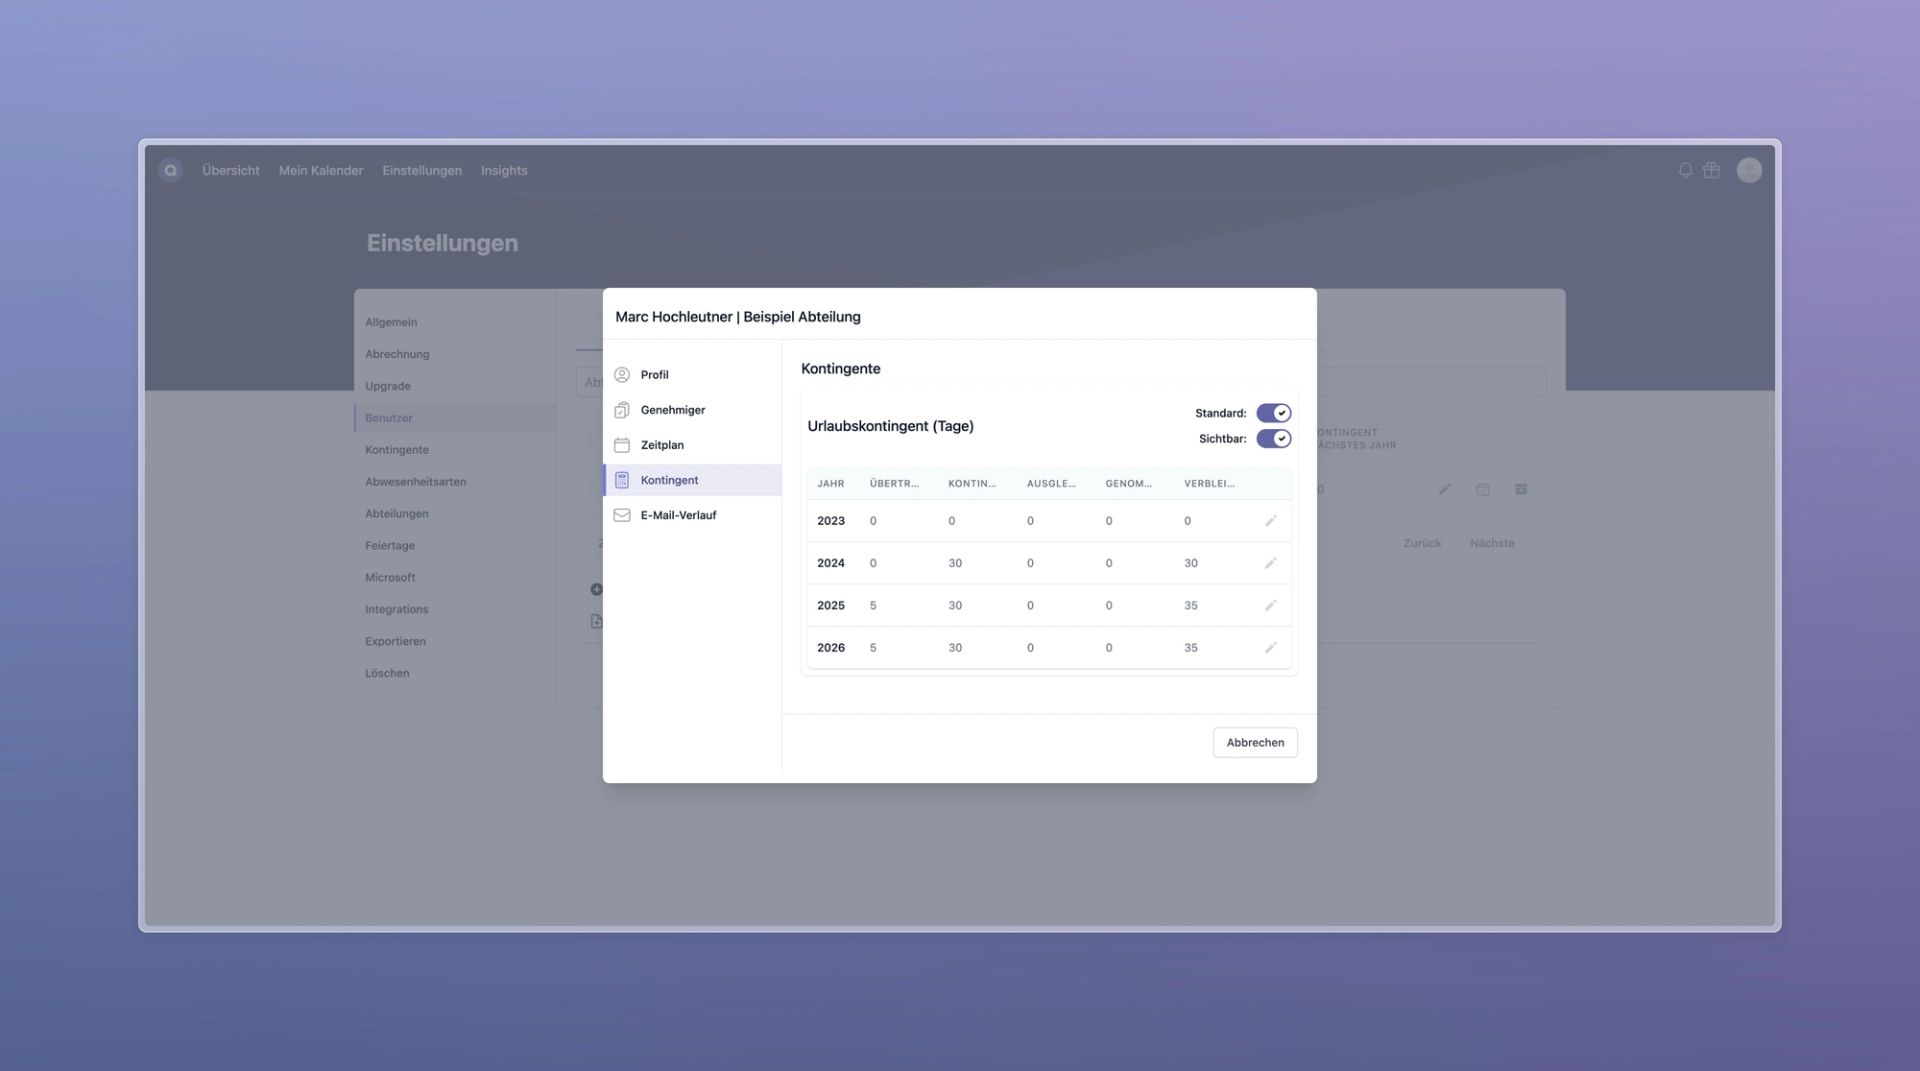Open the user avatar menu
Image resolution: width=1920 pixels, height=1071 pixels.
tap(1749, 170)
